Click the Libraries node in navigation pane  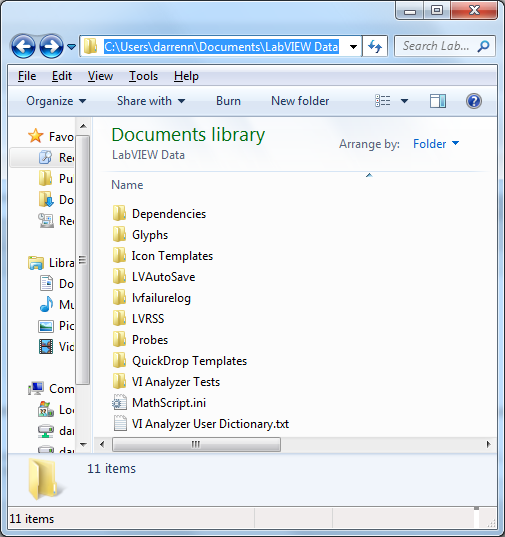(x=51, y=263)
